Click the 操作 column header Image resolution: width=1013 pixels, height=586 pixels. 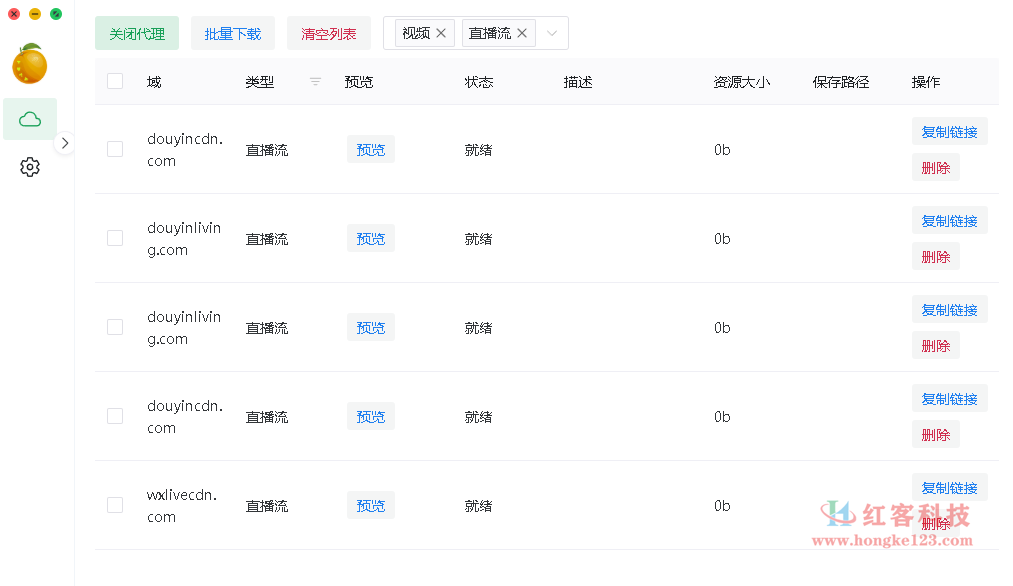coord(926,81)
